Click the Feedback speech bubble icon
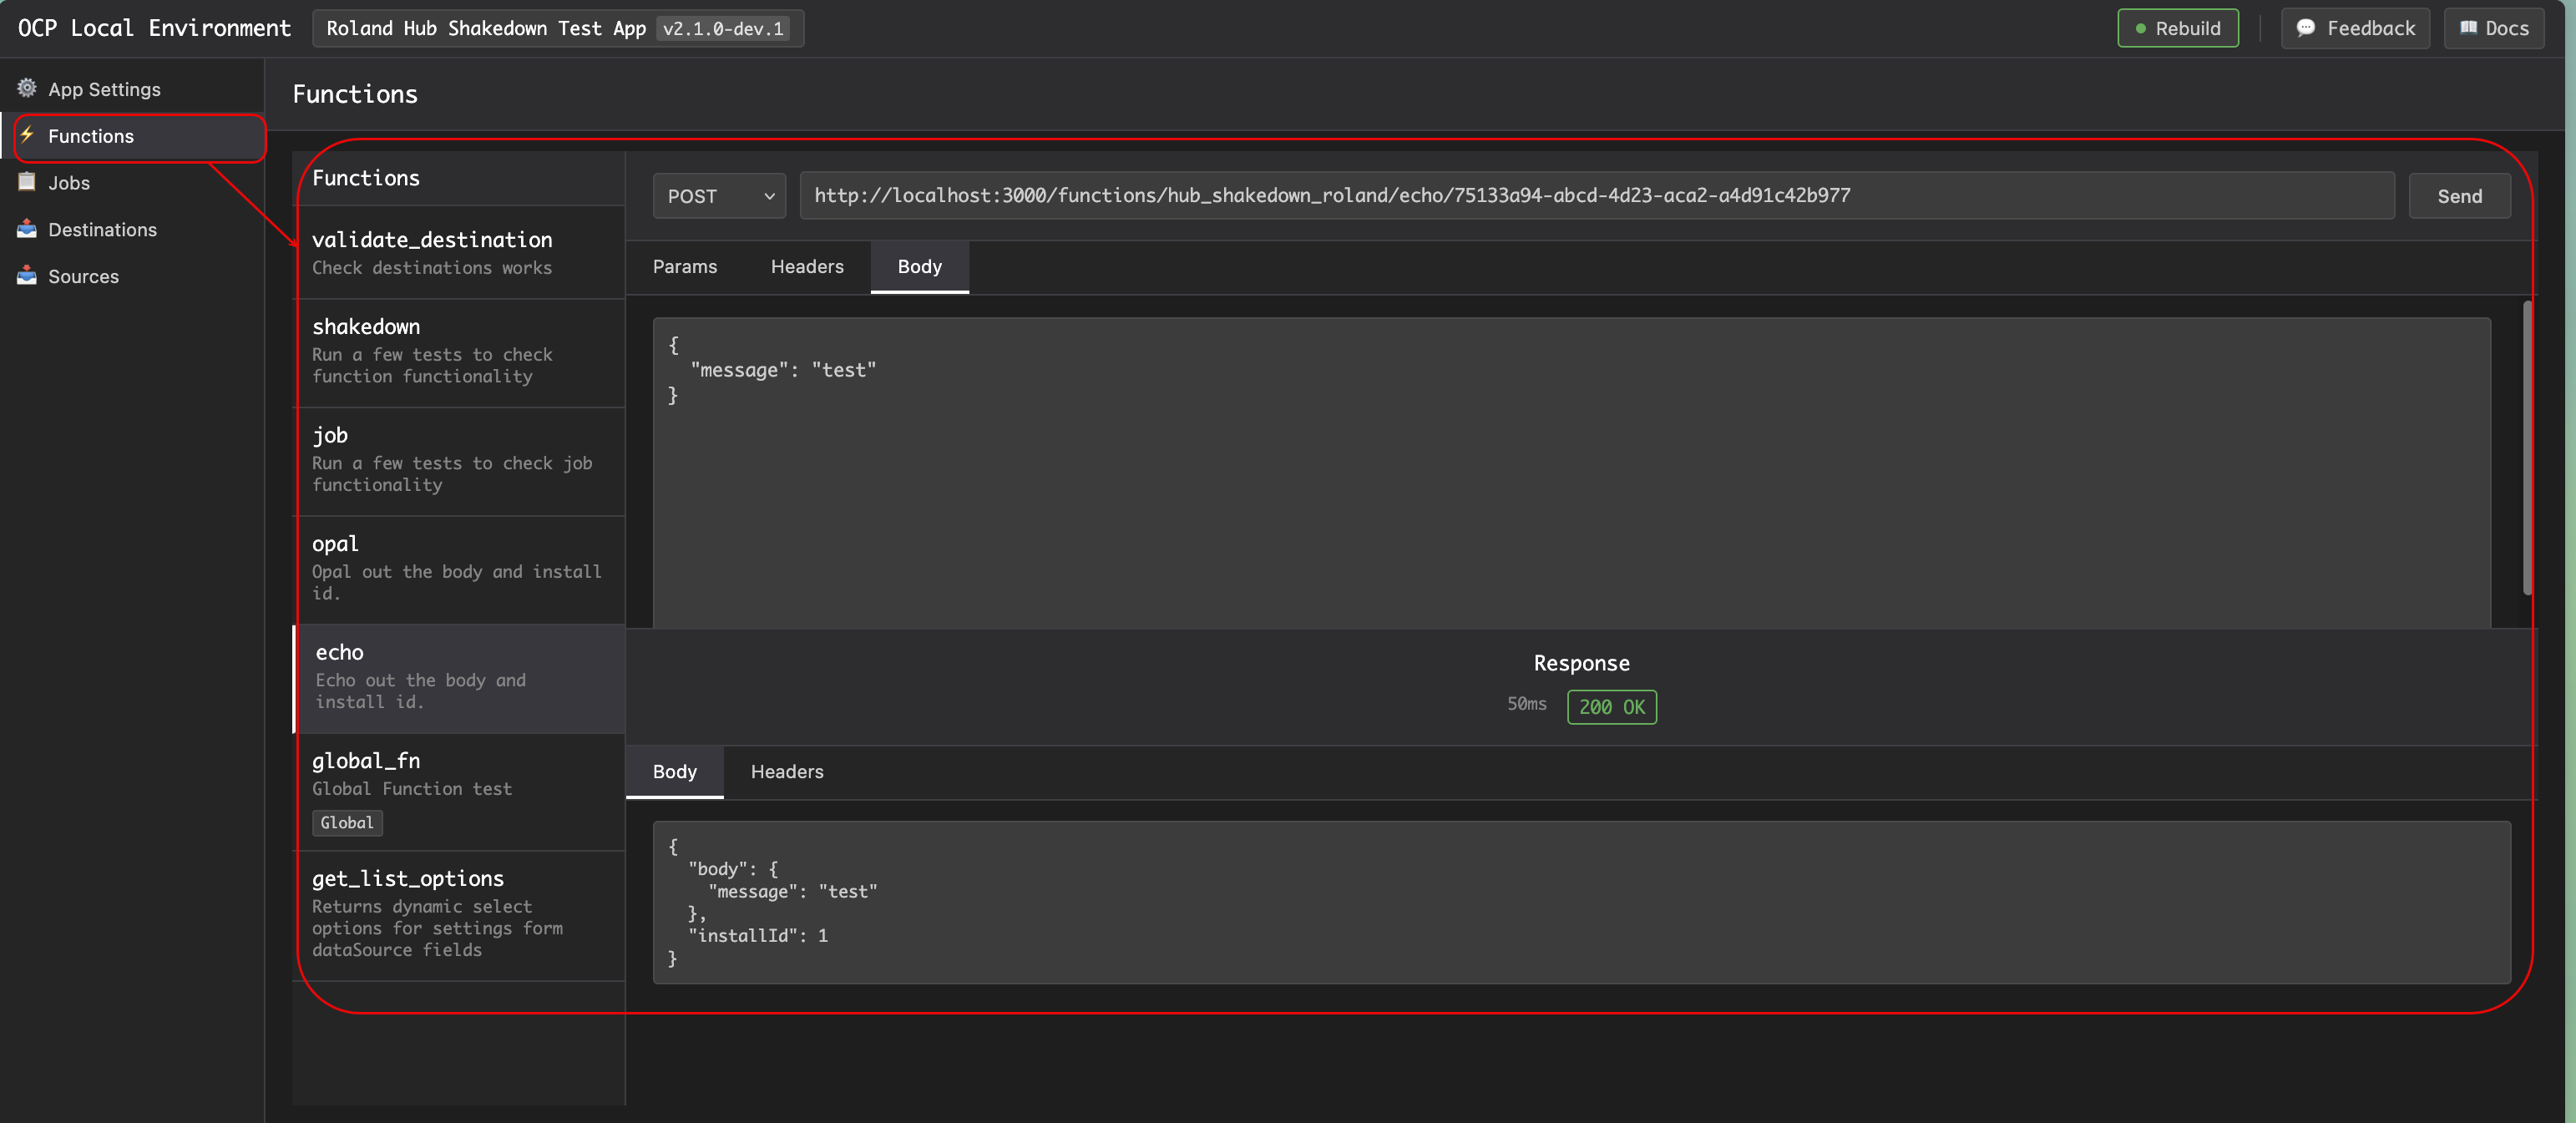2576x1123 pixels. coord(2305,28)
